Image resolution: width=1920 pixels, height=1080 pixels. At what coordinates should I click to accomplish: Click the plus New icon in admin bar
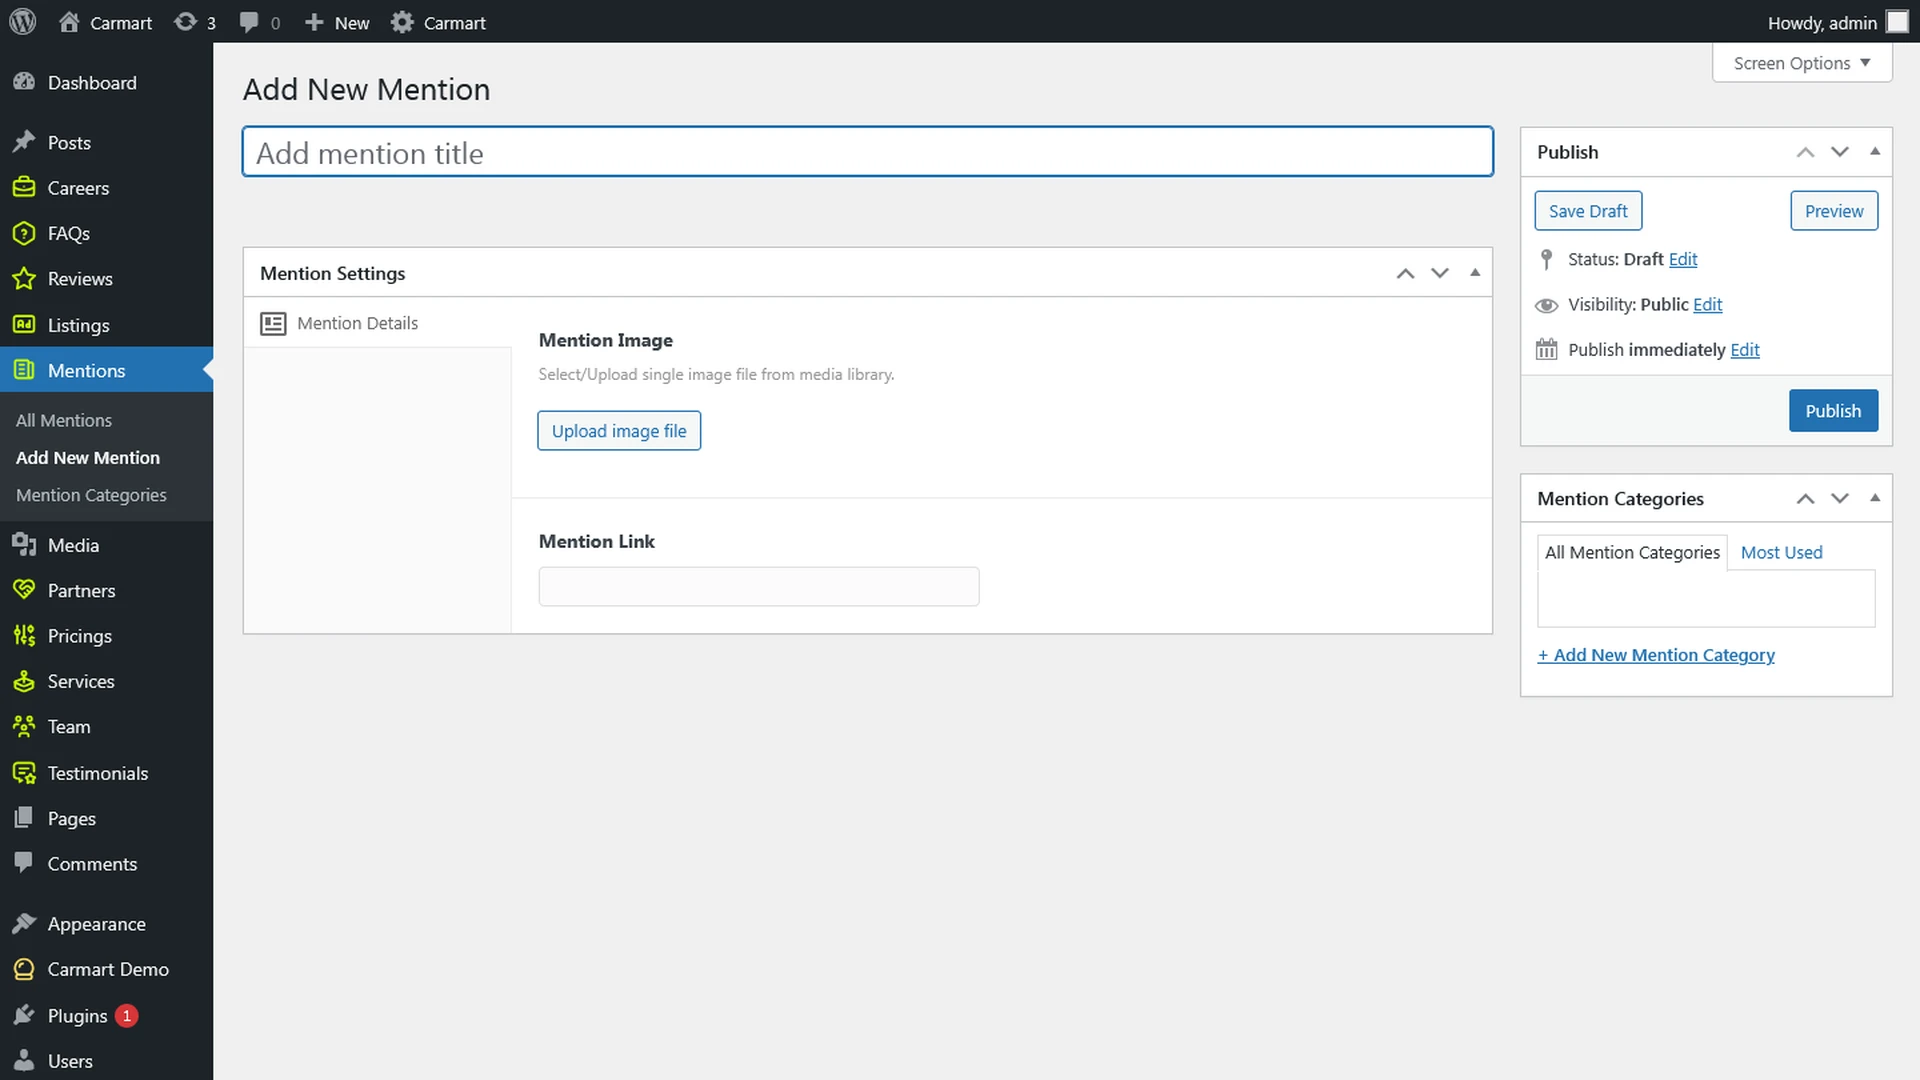click(x=314, y=22)
